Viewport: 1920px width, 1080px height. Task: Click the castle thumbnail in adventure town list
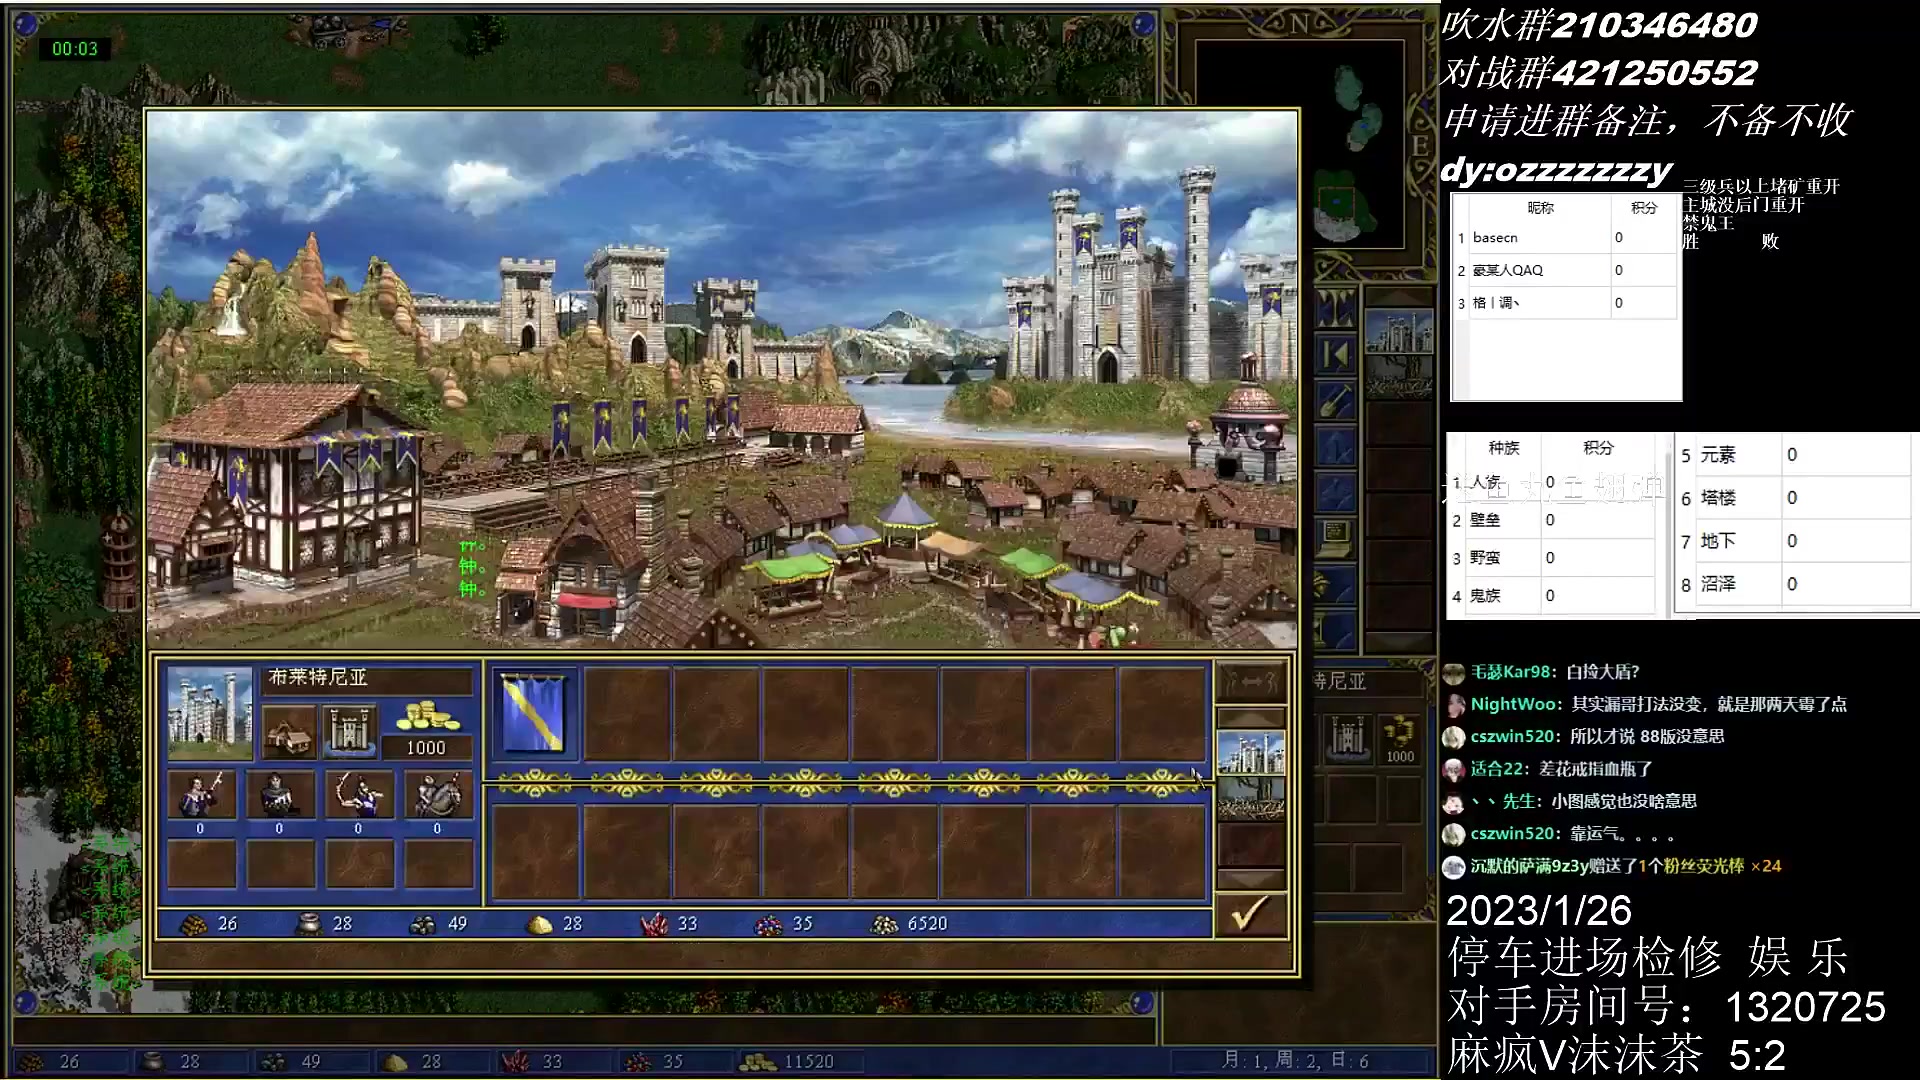1400,332
